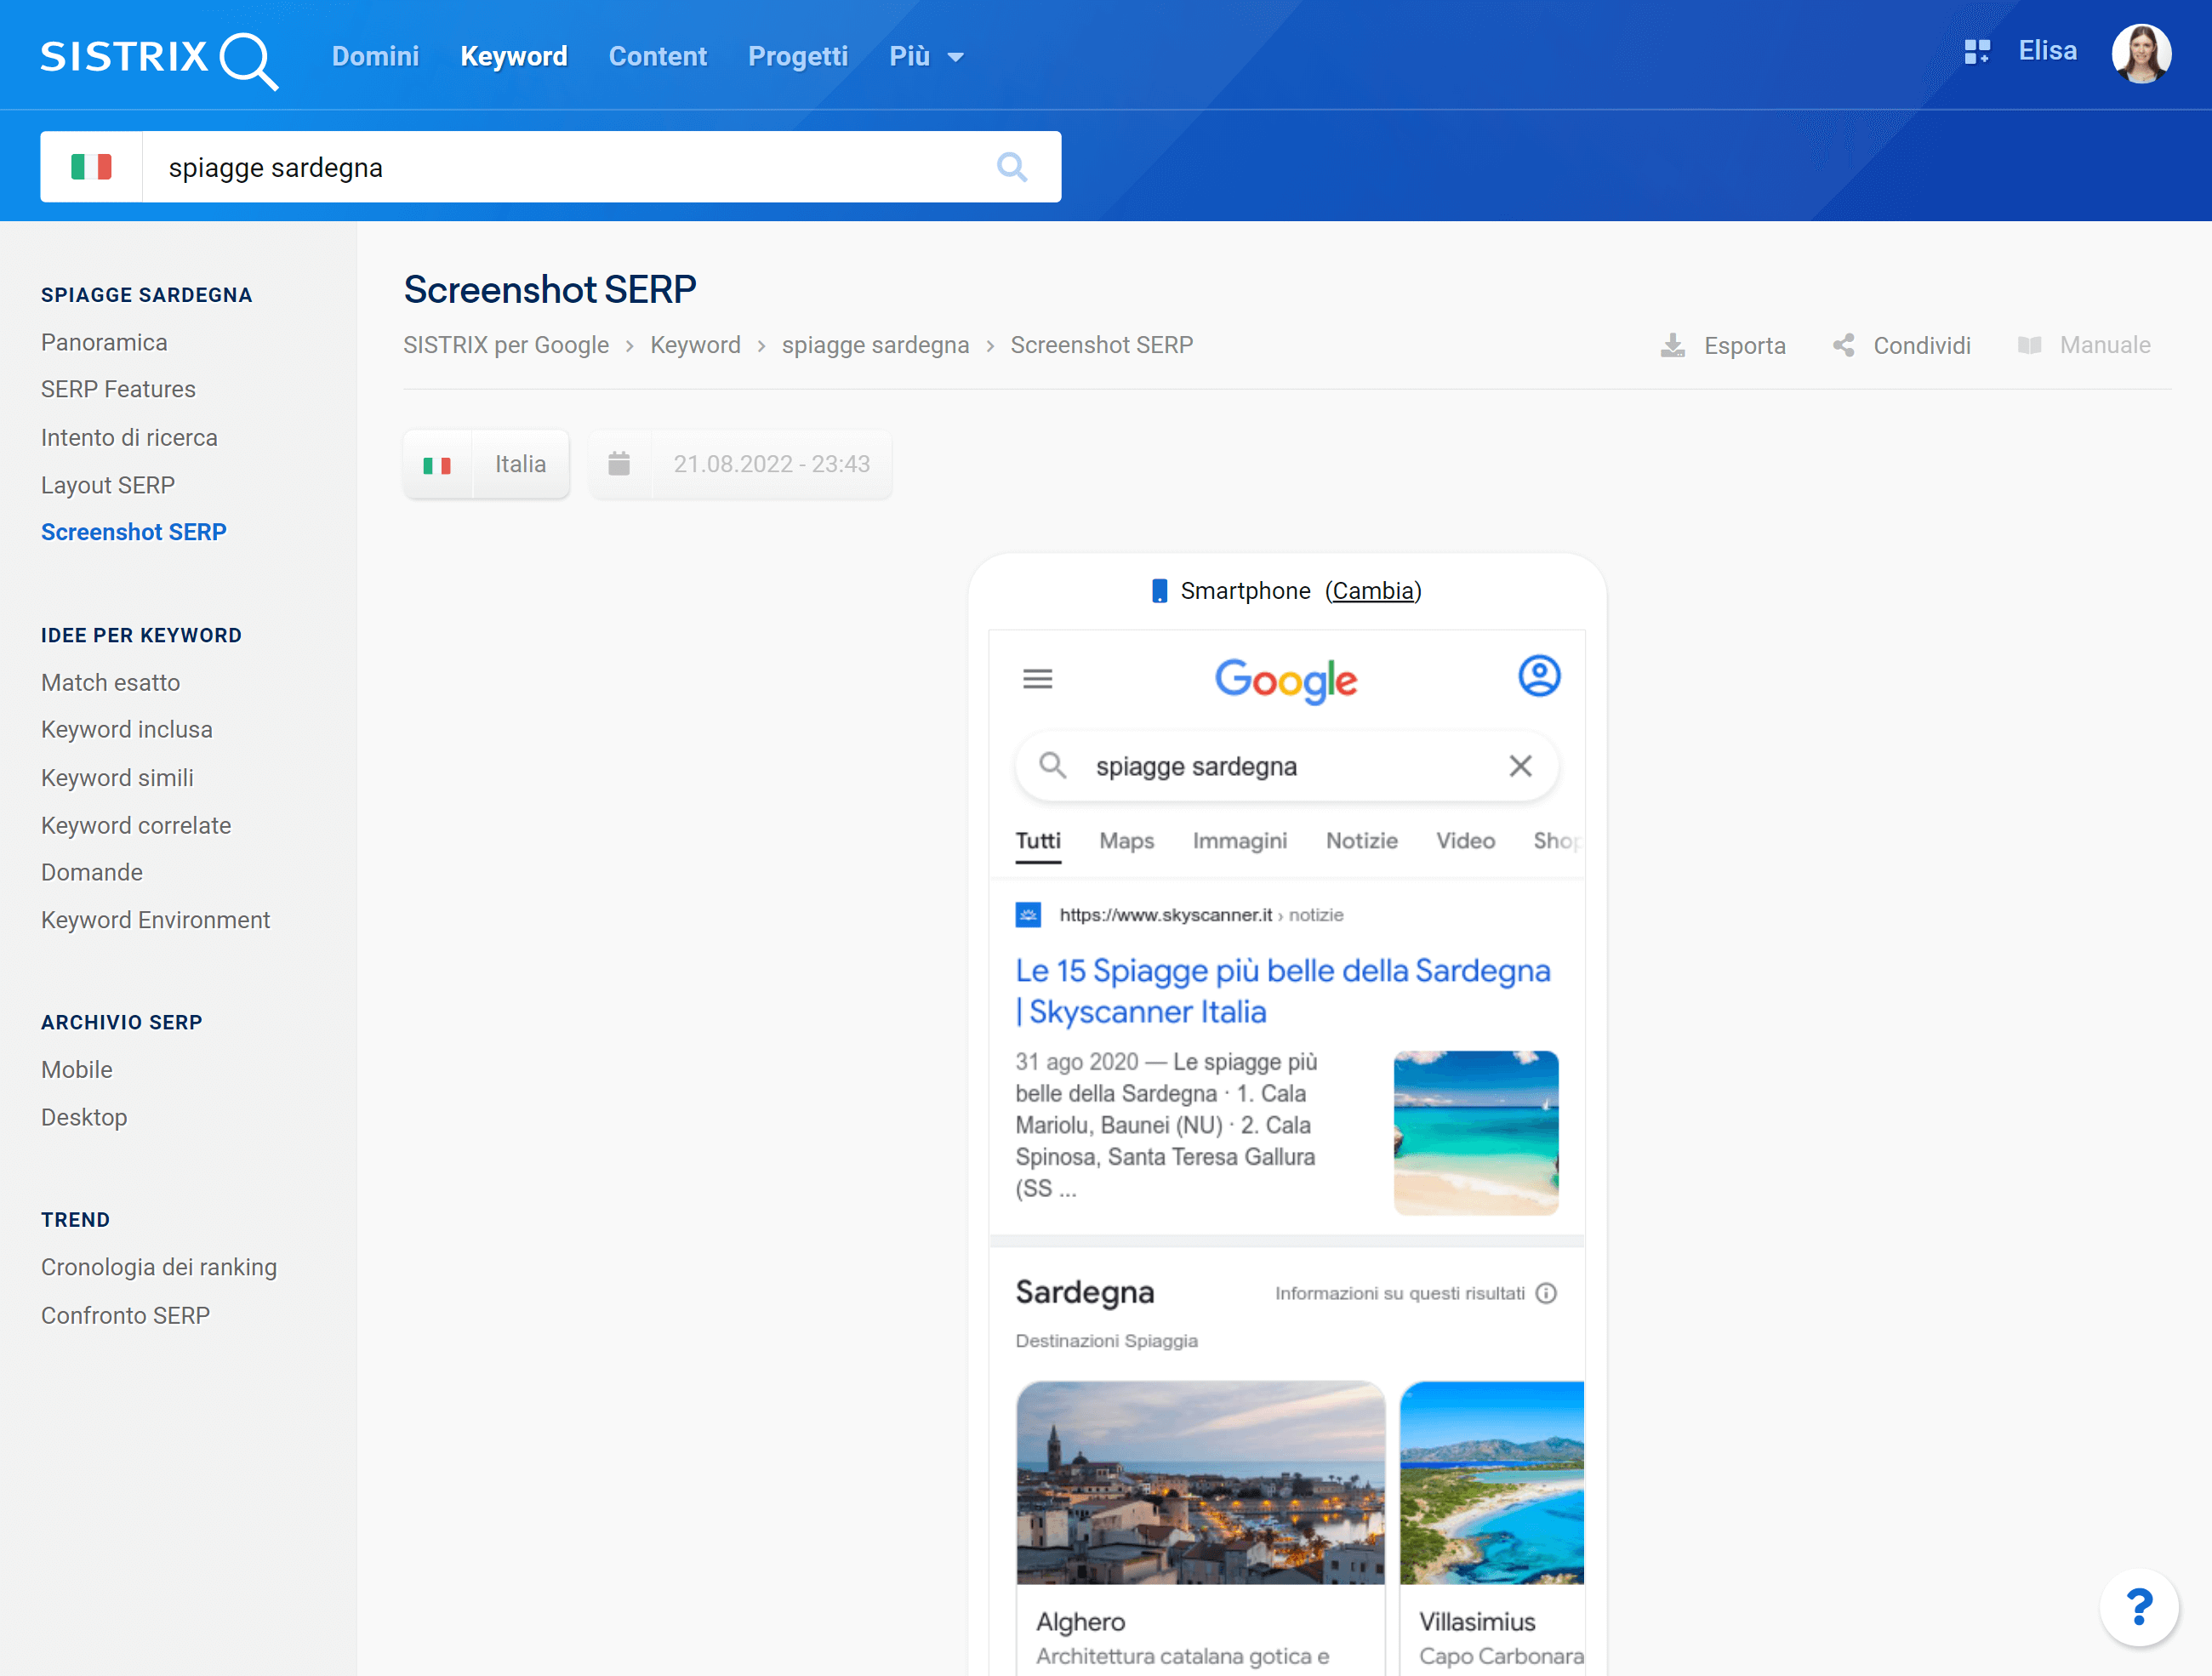The height and width of the screenshot is (1676, 2212).
Task: Click the Condividi share icon
Action: point(1844,346)
